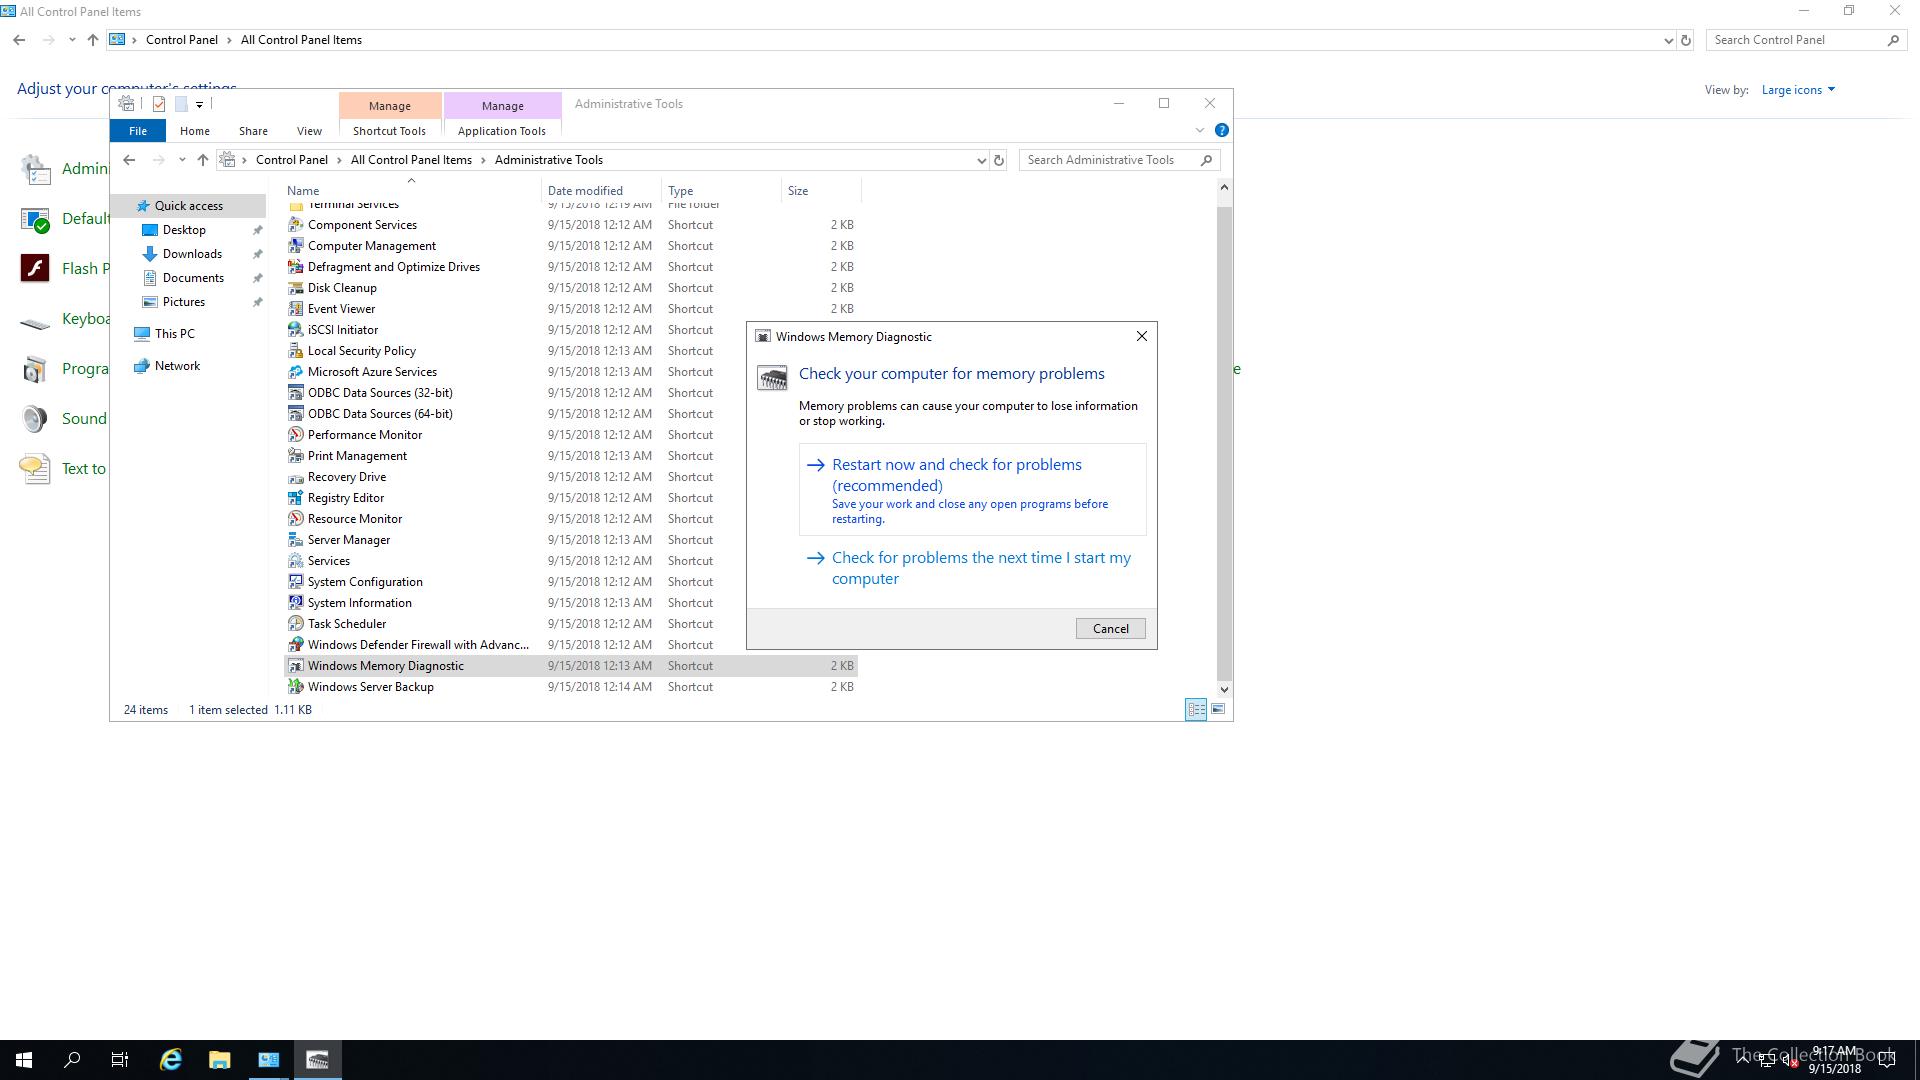Open the Memory Diagnostic taskbar item
This screenshot has height=1080, width=1920.
pyautogui.click(x=318, y=1060)
